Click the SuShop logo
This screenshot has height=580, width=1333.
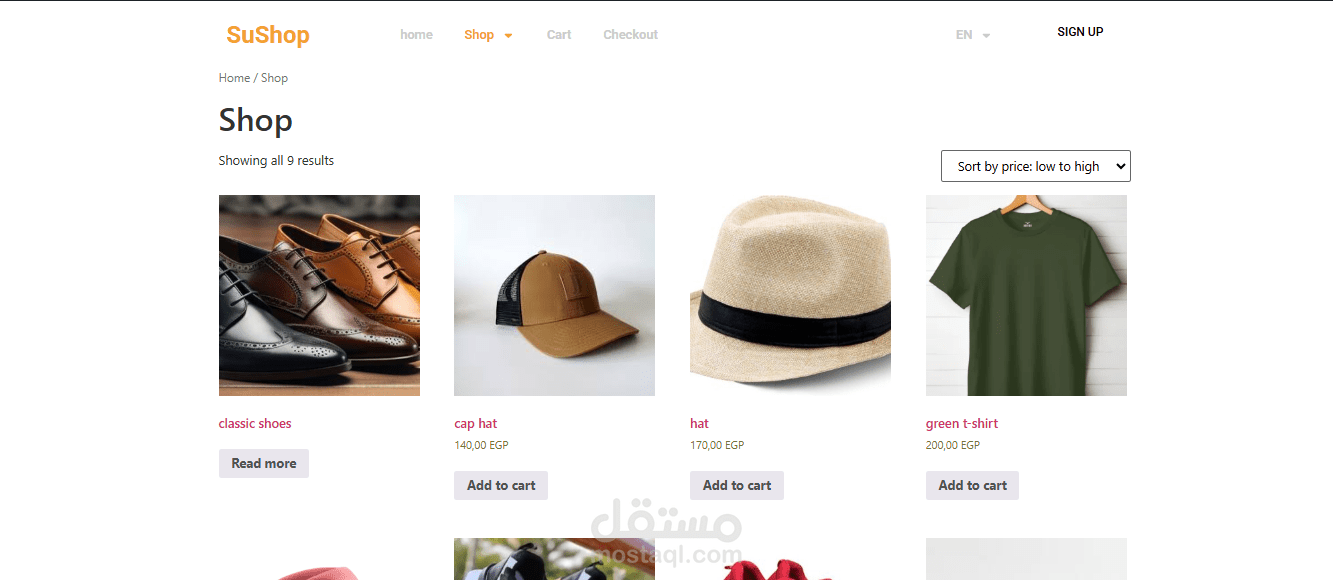(x=267, y=34)
